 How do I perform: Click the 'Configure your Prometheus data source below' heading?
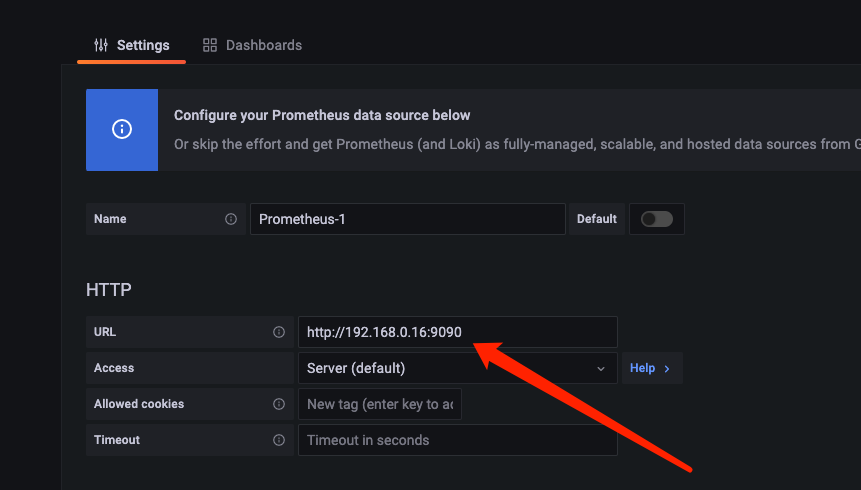coord(322,116)
